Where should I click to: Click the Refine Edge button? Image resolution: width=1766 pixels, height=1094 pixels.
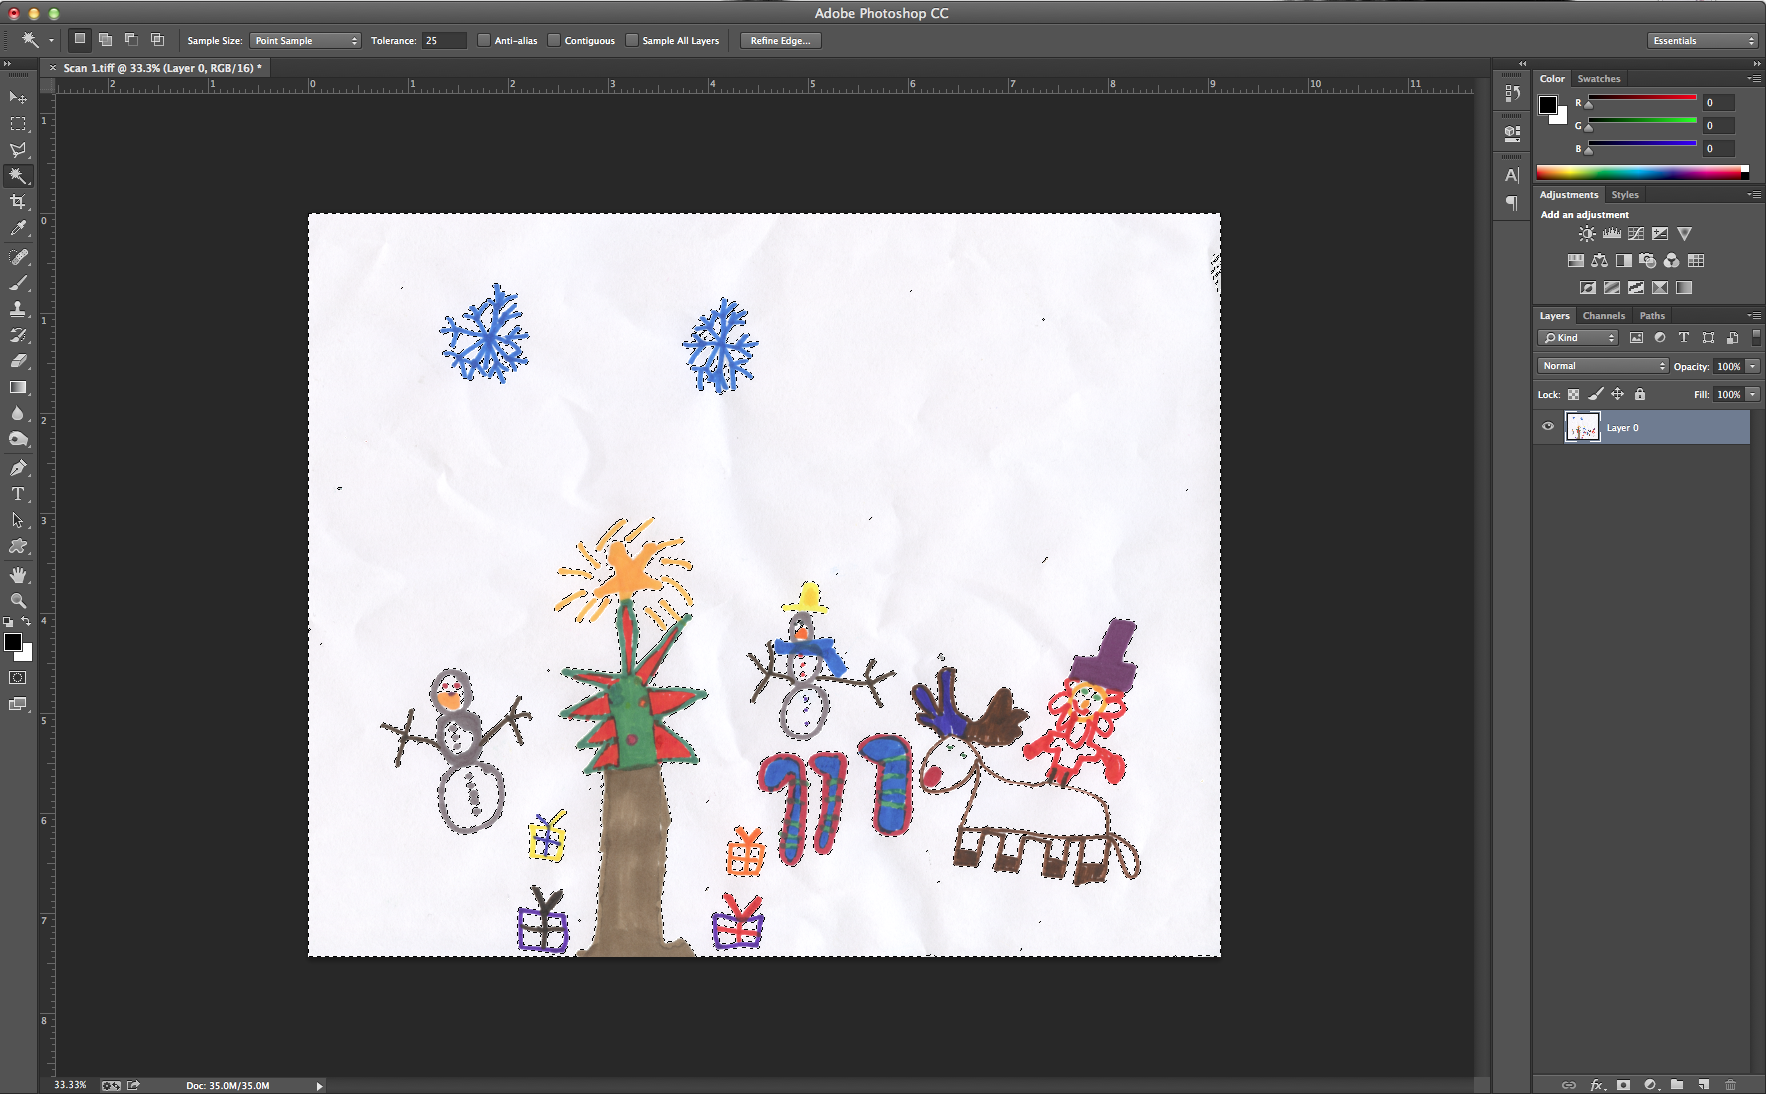[x=779, y=40]
